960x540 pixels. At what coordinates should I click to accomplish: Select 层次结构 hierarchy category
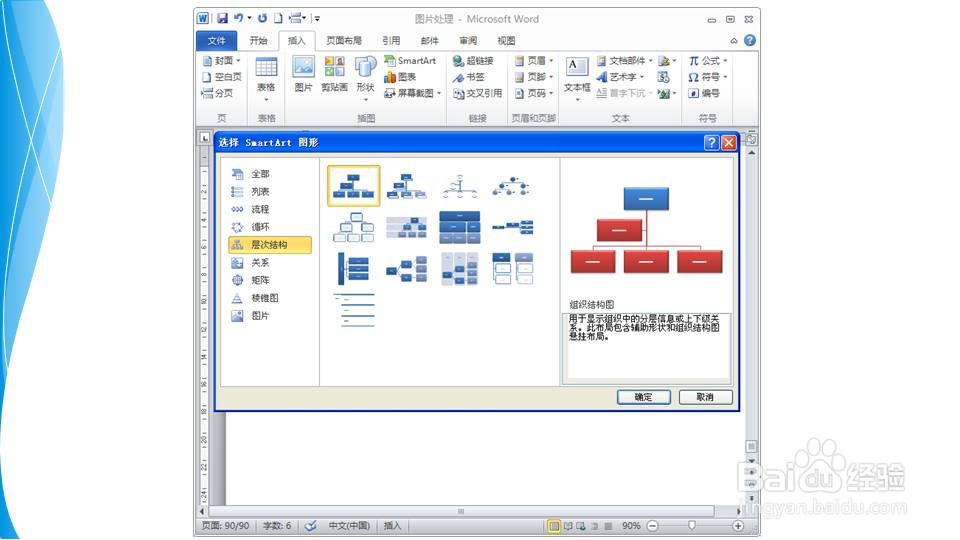[270, 245]
